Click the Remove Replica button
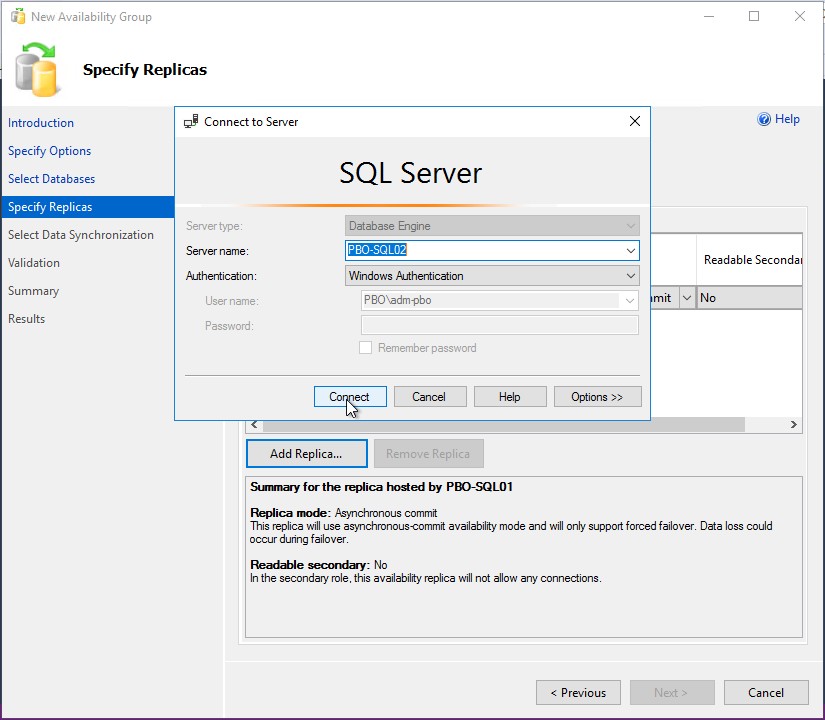This screenshot has height=720, width=825. pos(428,454)
